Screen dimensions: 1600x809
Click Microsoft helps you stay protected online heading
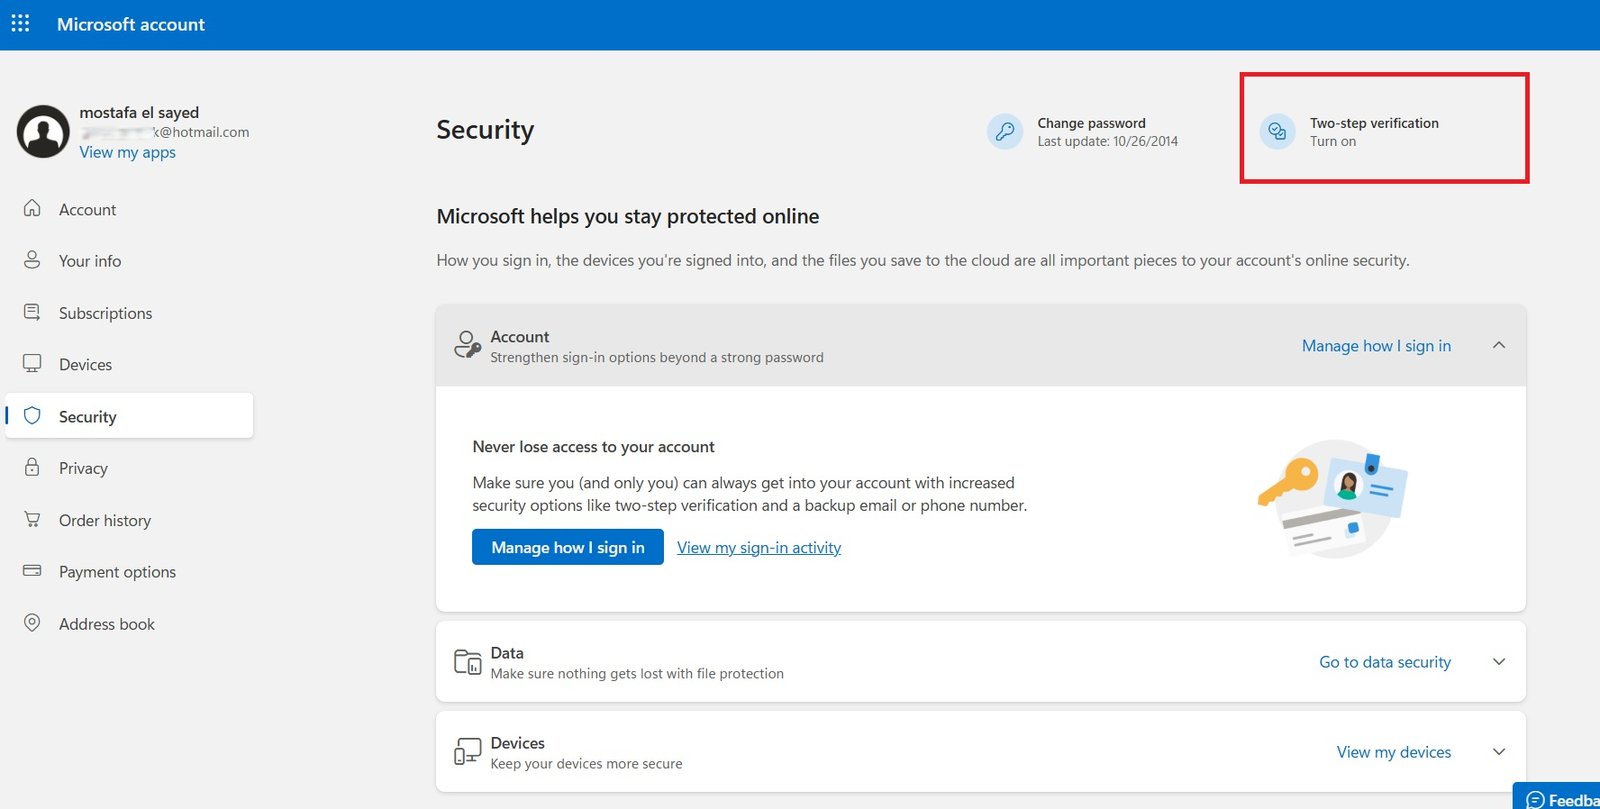(x=628, y=216)
